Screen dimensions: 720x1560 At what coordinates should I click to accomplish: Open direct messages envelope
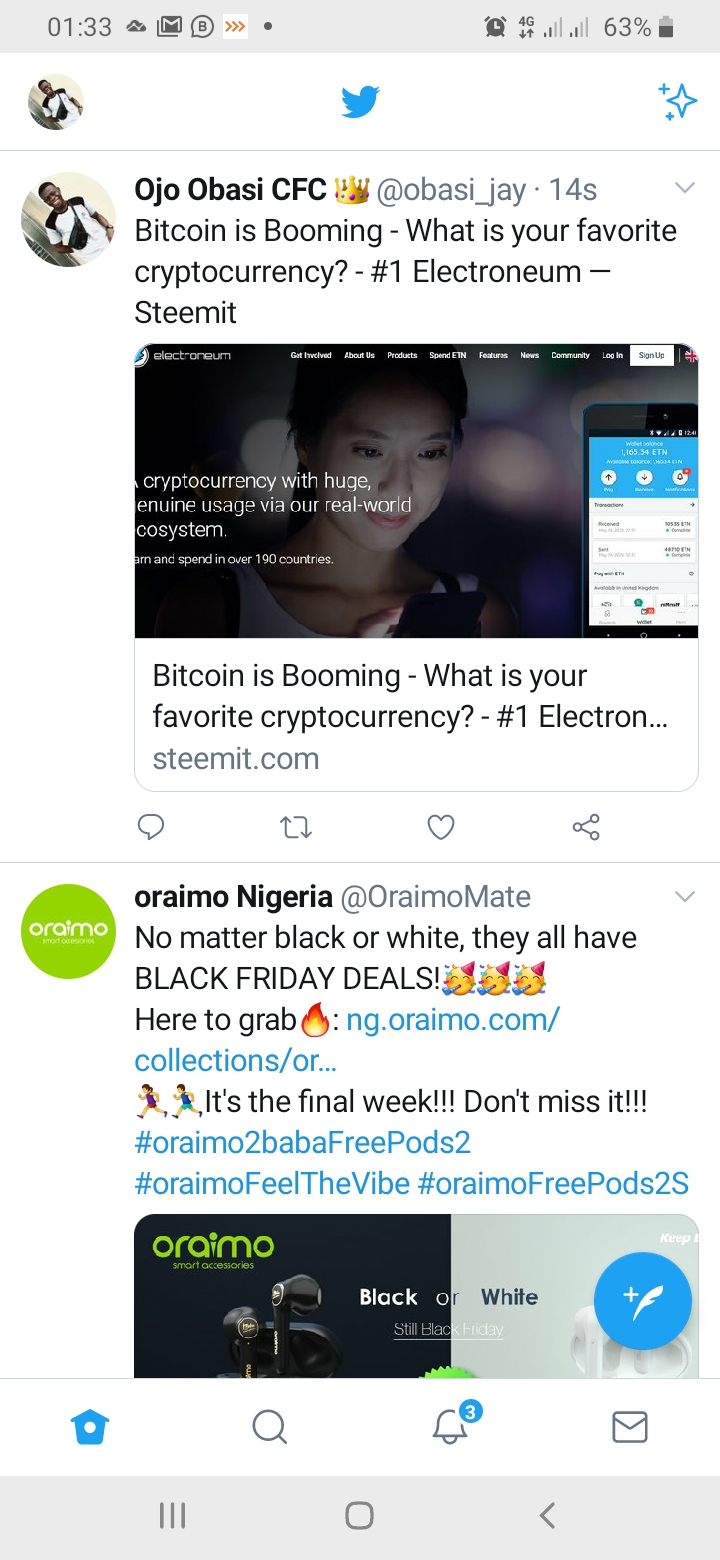pyautogui.click(x=630, y=1427)
